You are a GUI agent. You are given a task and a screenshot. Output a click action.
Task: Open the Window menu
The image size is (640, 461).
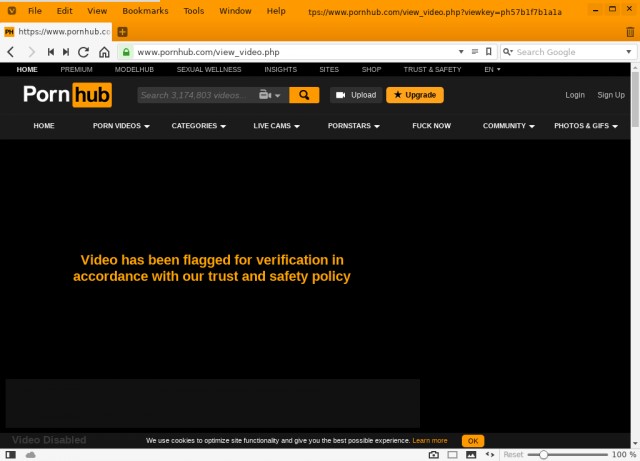coord(235,11)
